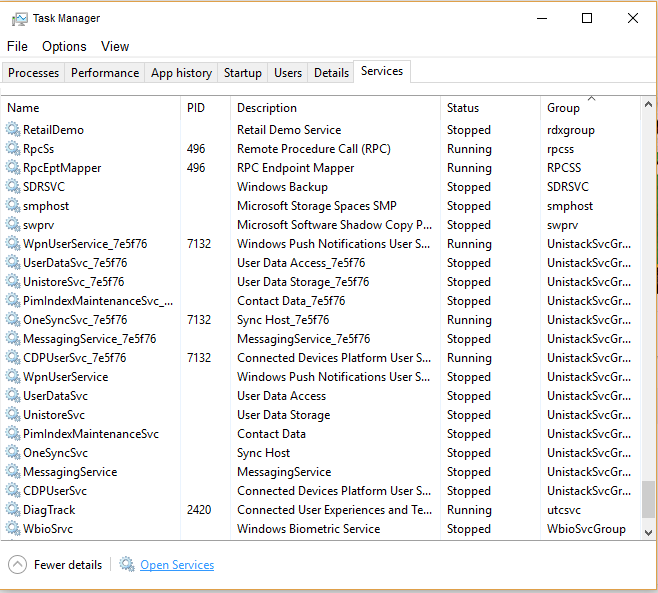
Task: Click the Task Manager title bar icon
Action: coord(19,19)
